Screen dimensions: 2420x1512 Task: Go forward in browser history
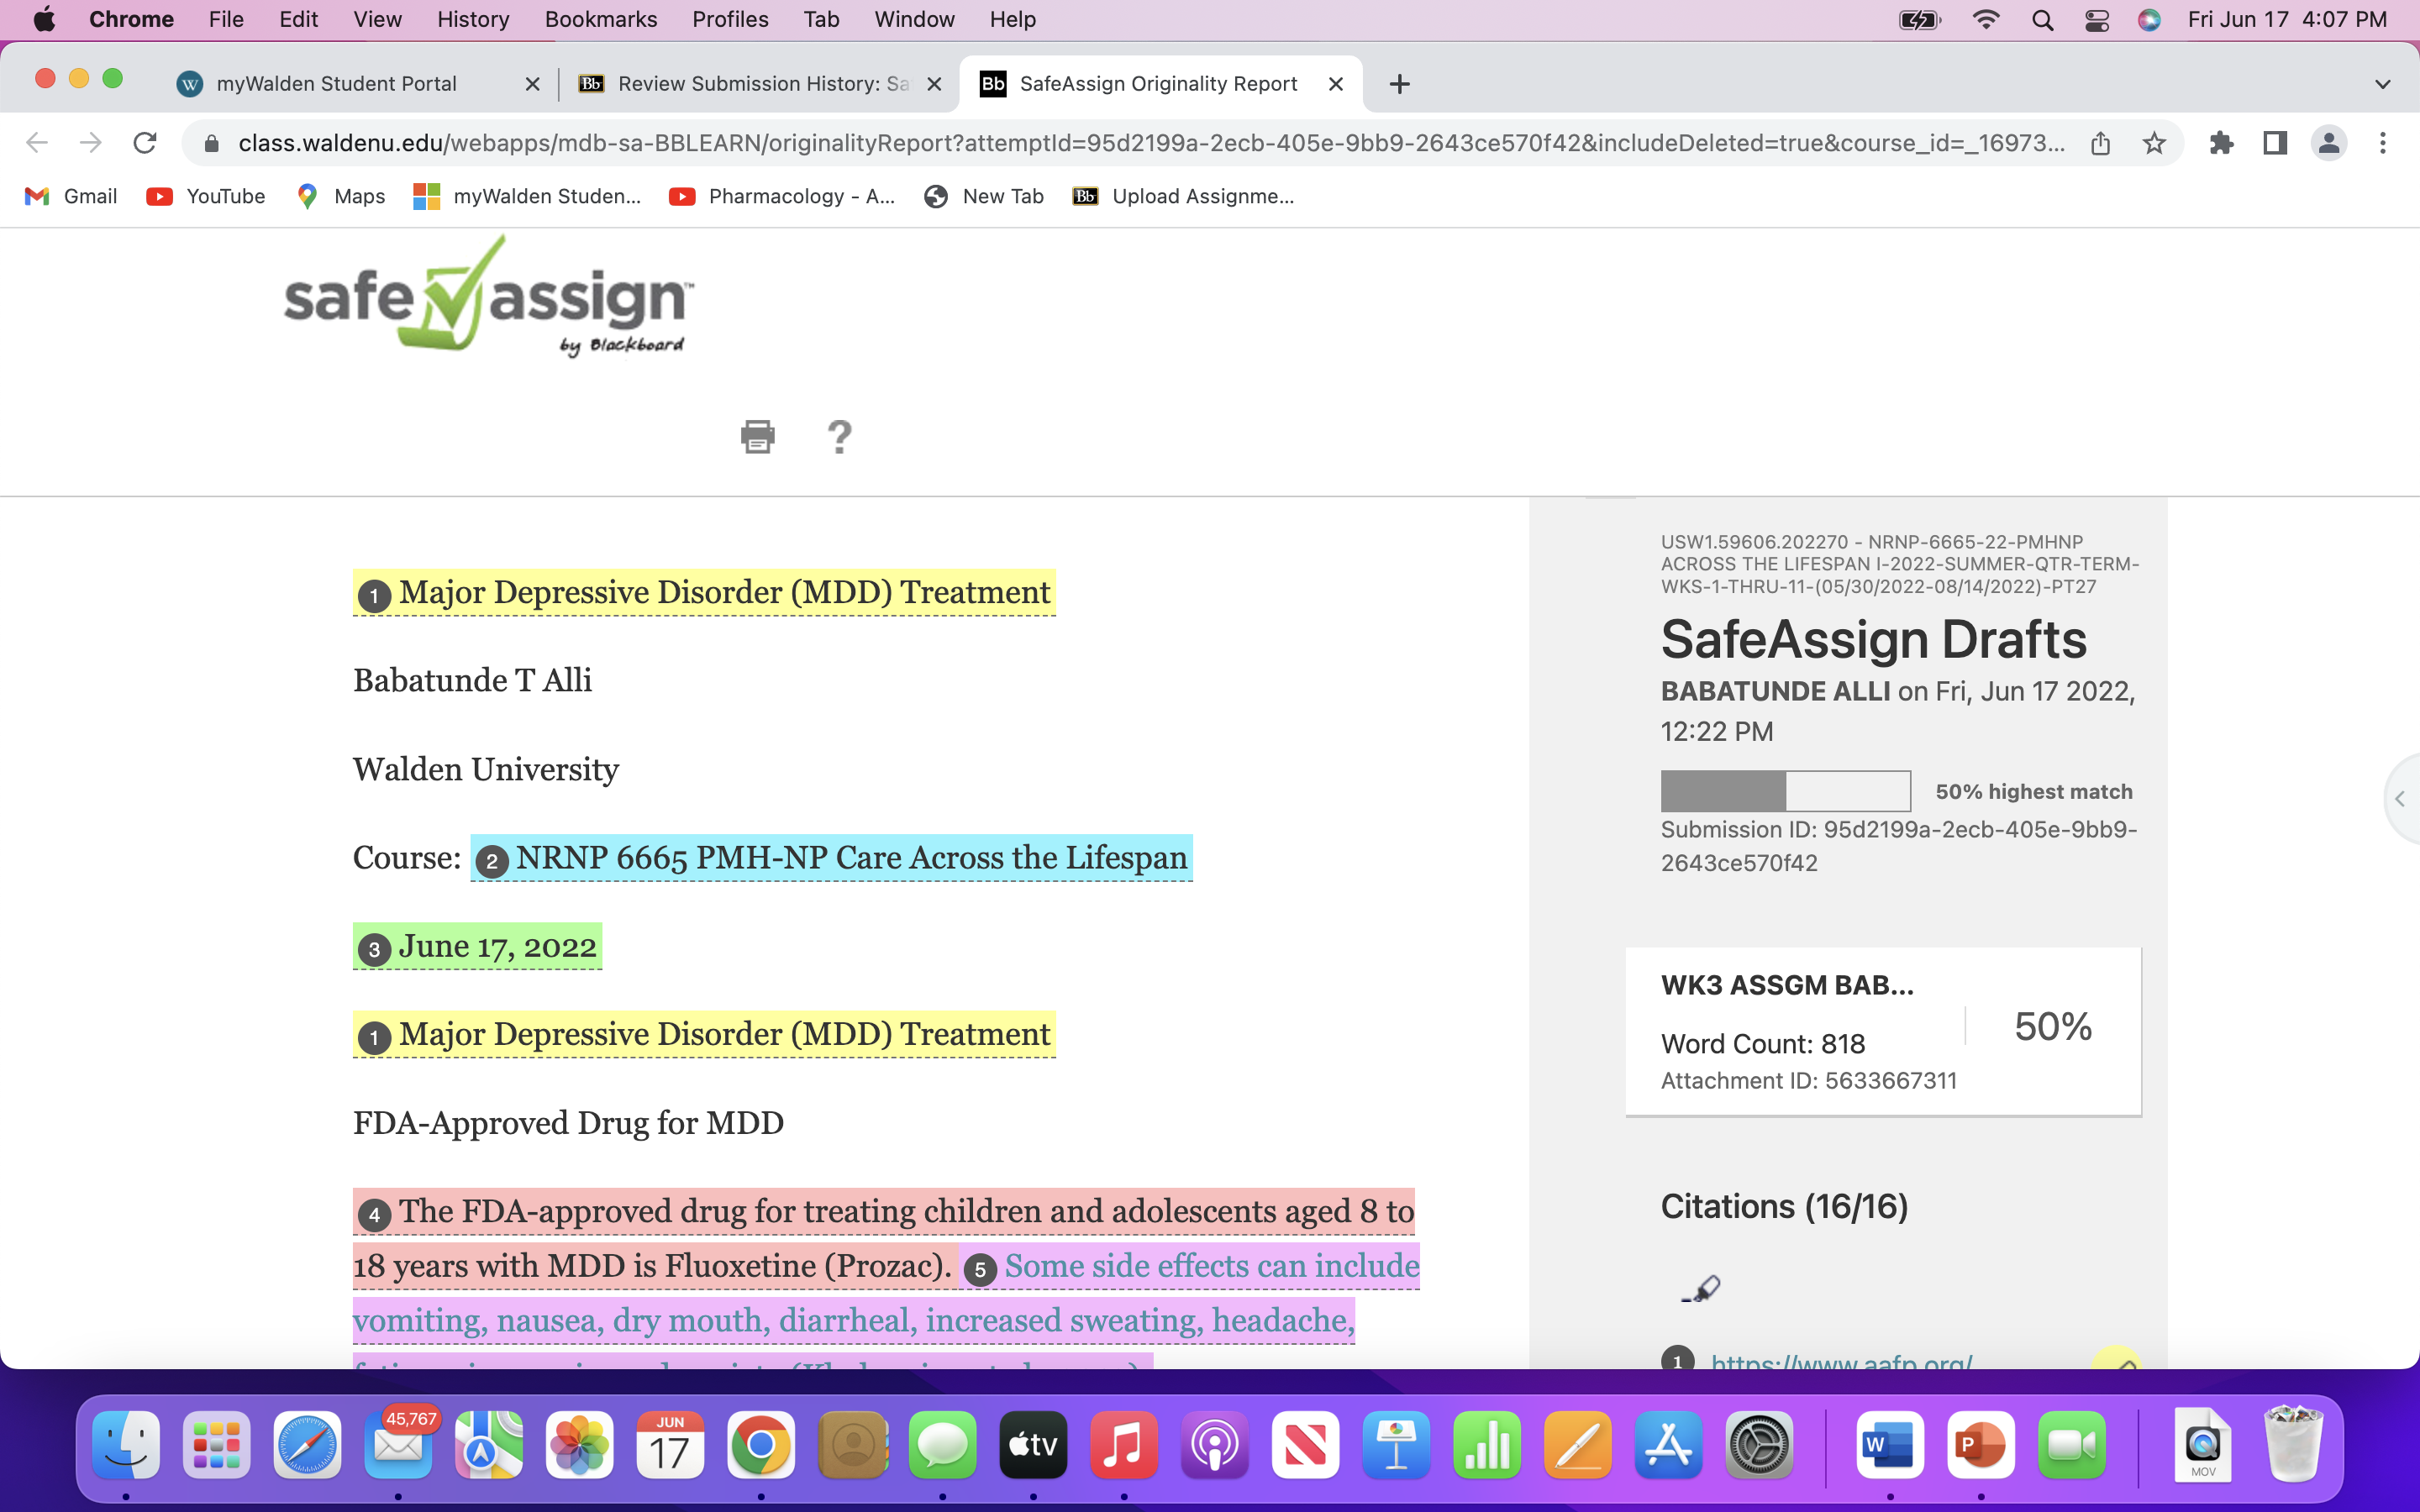(91, 143)
